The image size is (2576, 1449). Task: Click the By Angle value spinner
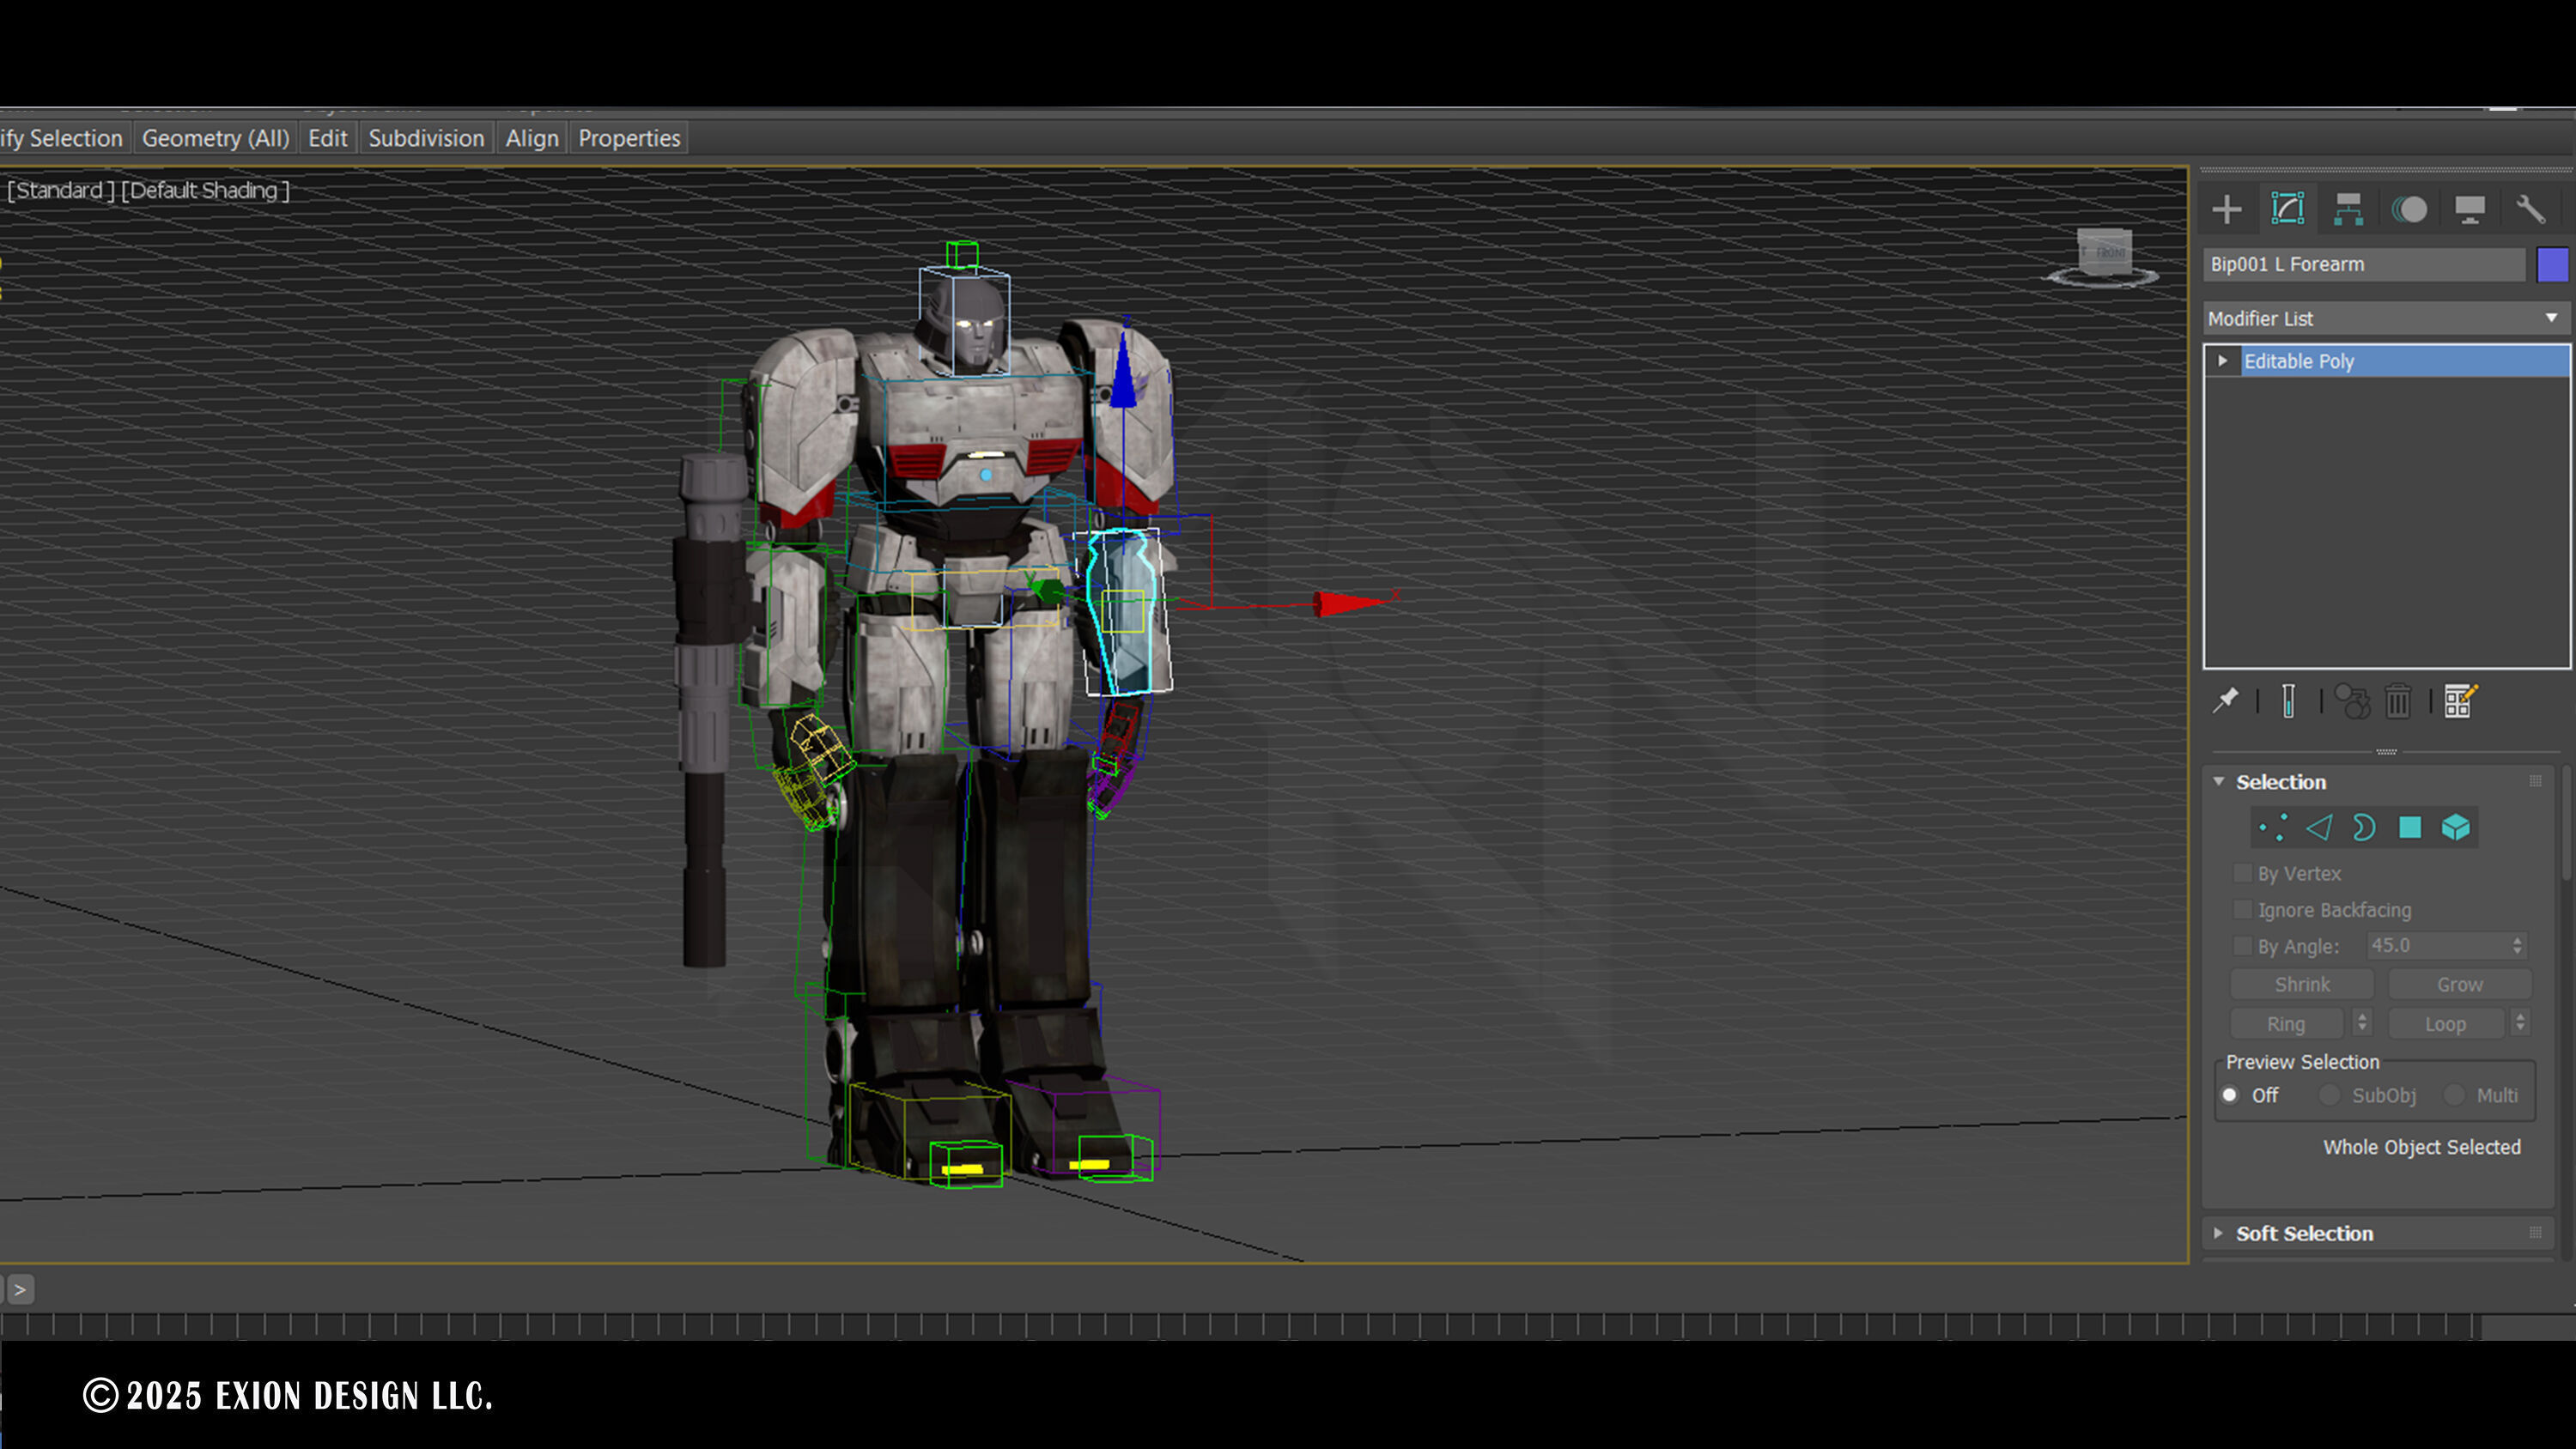(x=2518, y=946)
